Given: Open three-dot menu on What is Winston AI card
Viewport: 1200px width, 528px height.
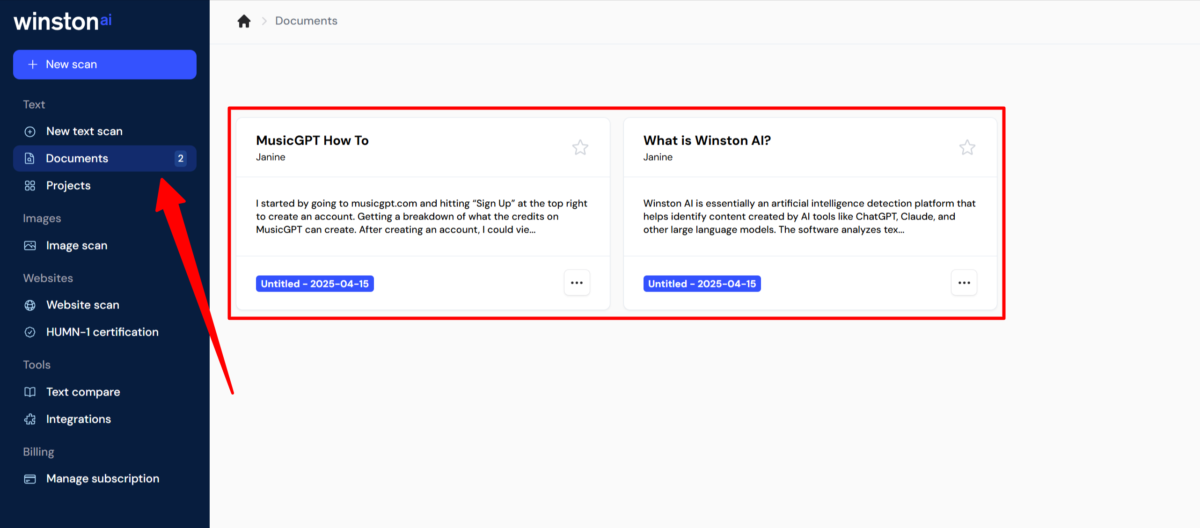Looking at the screenshot, I should 964,283.
